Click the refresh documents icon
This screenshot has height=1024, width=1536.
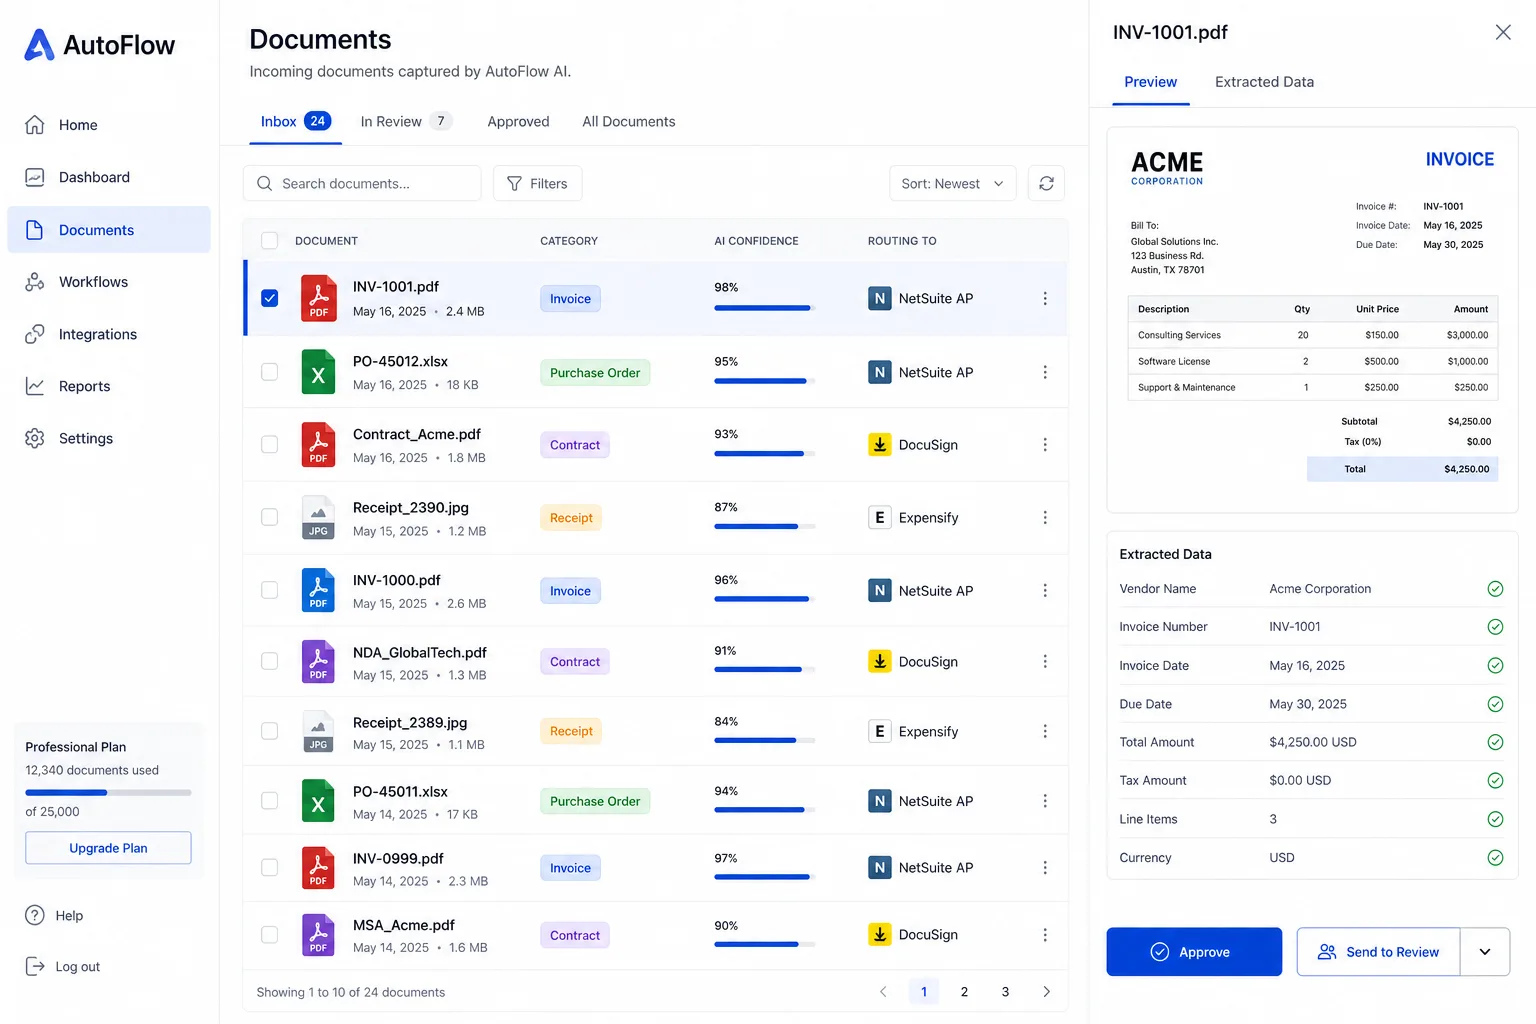point(1046,183)
